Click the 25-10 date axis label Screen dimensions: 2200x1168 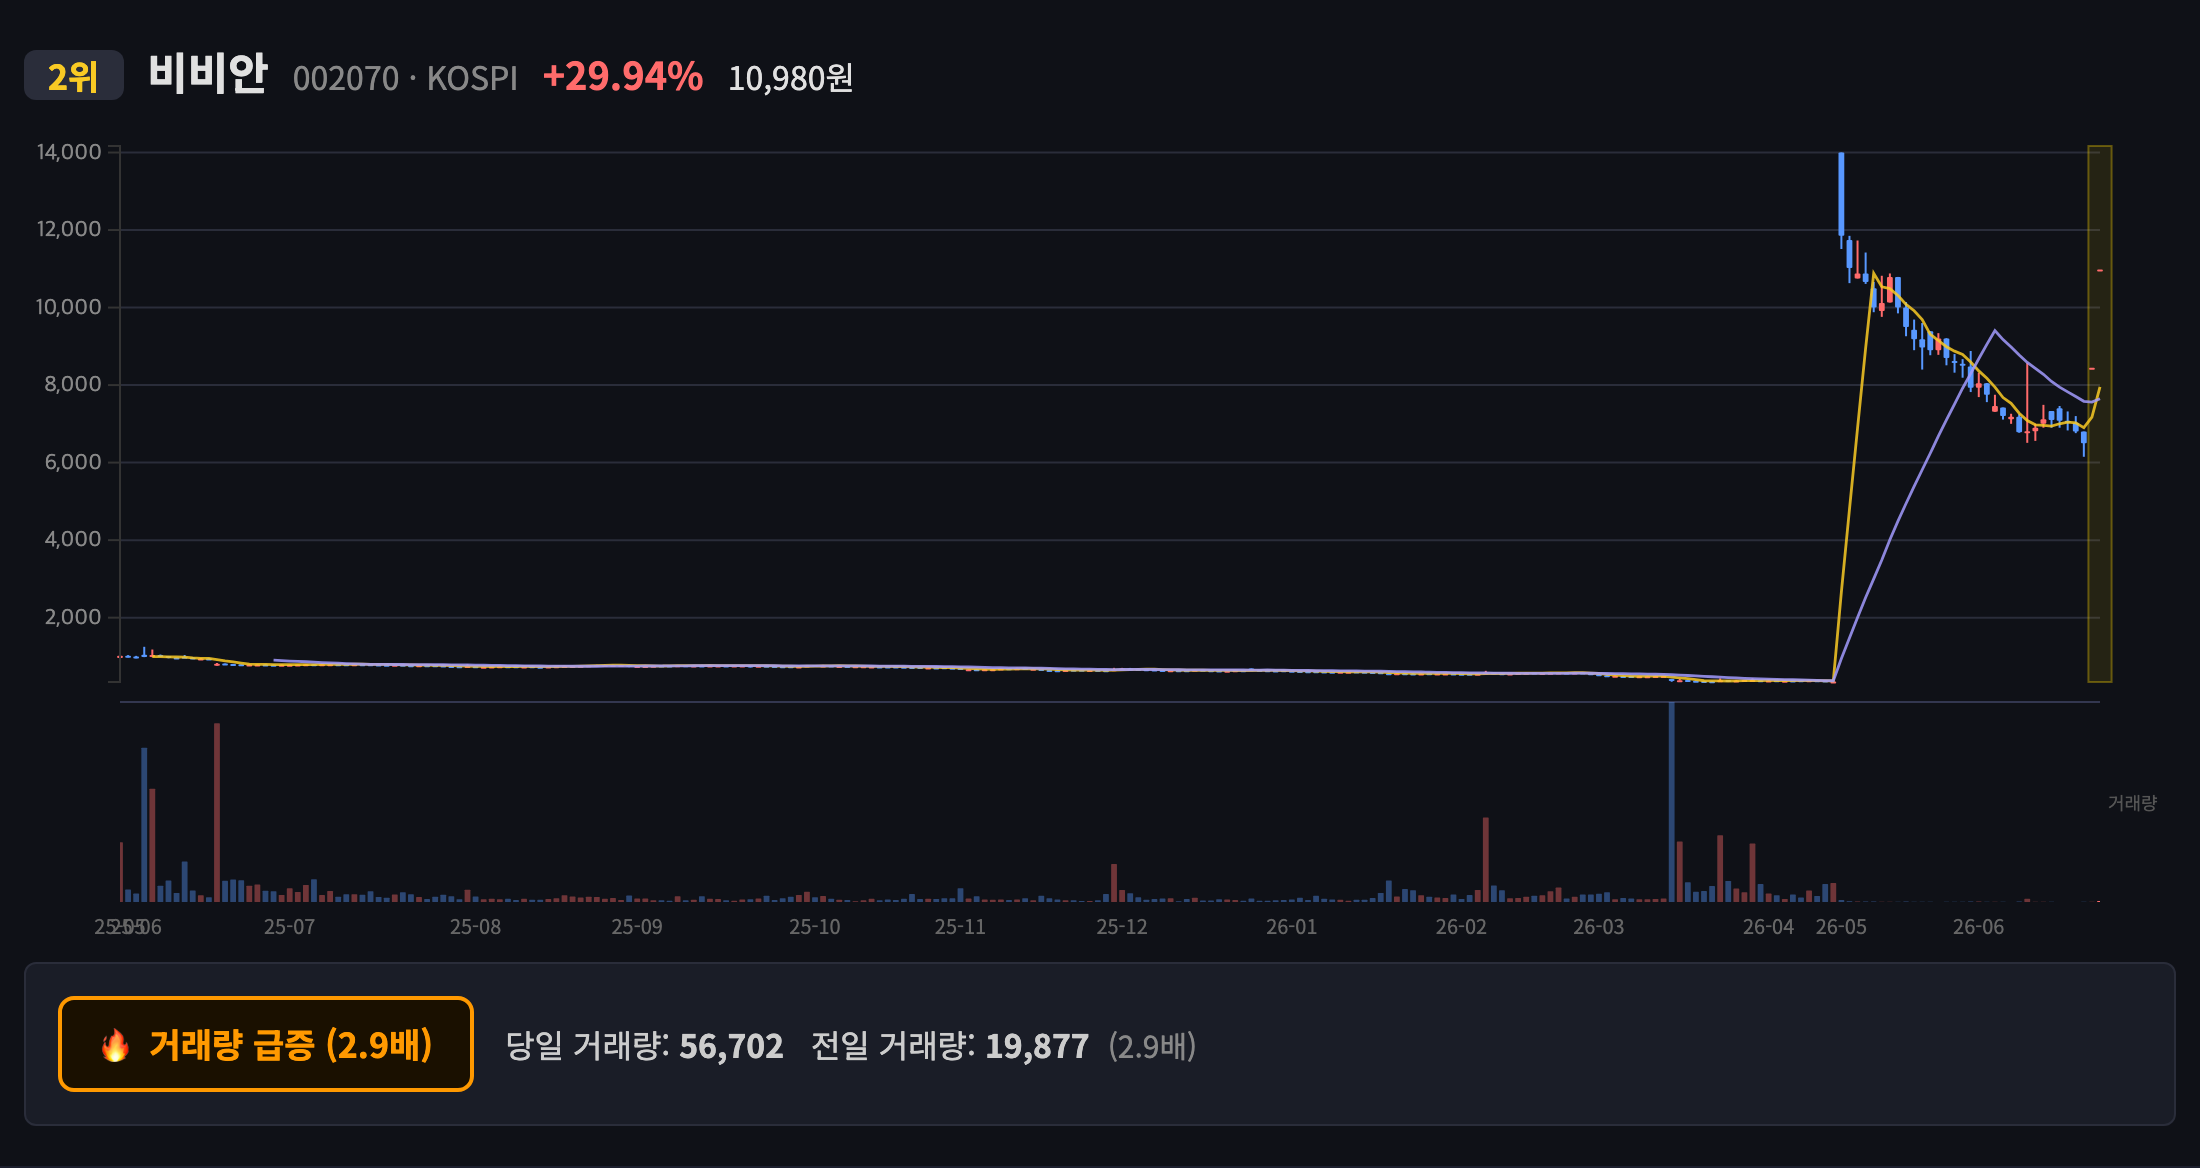click(815, 927)
